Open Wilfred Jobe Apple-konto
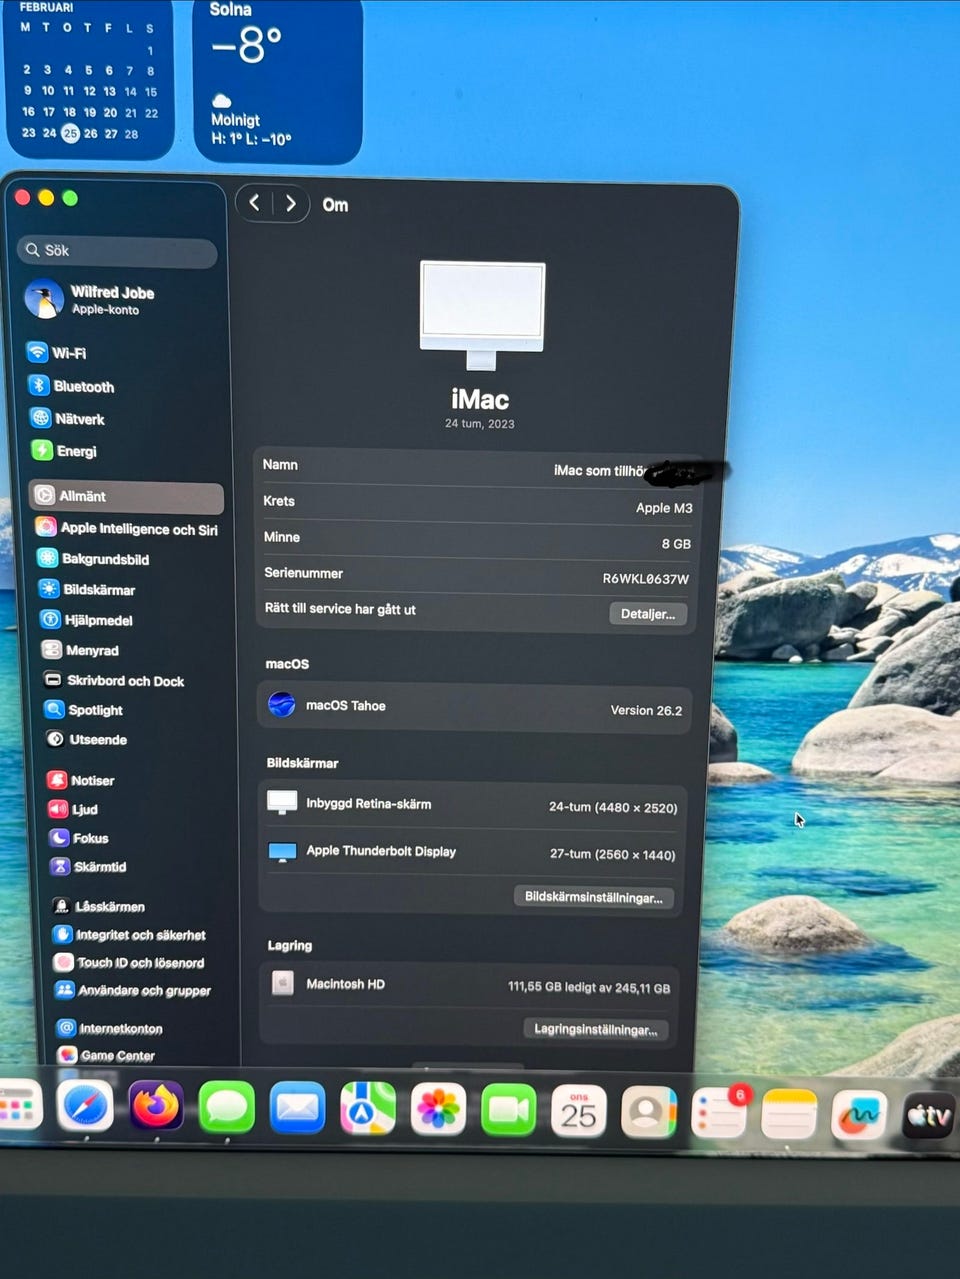 pyautogui.click(x=90, y=299)
